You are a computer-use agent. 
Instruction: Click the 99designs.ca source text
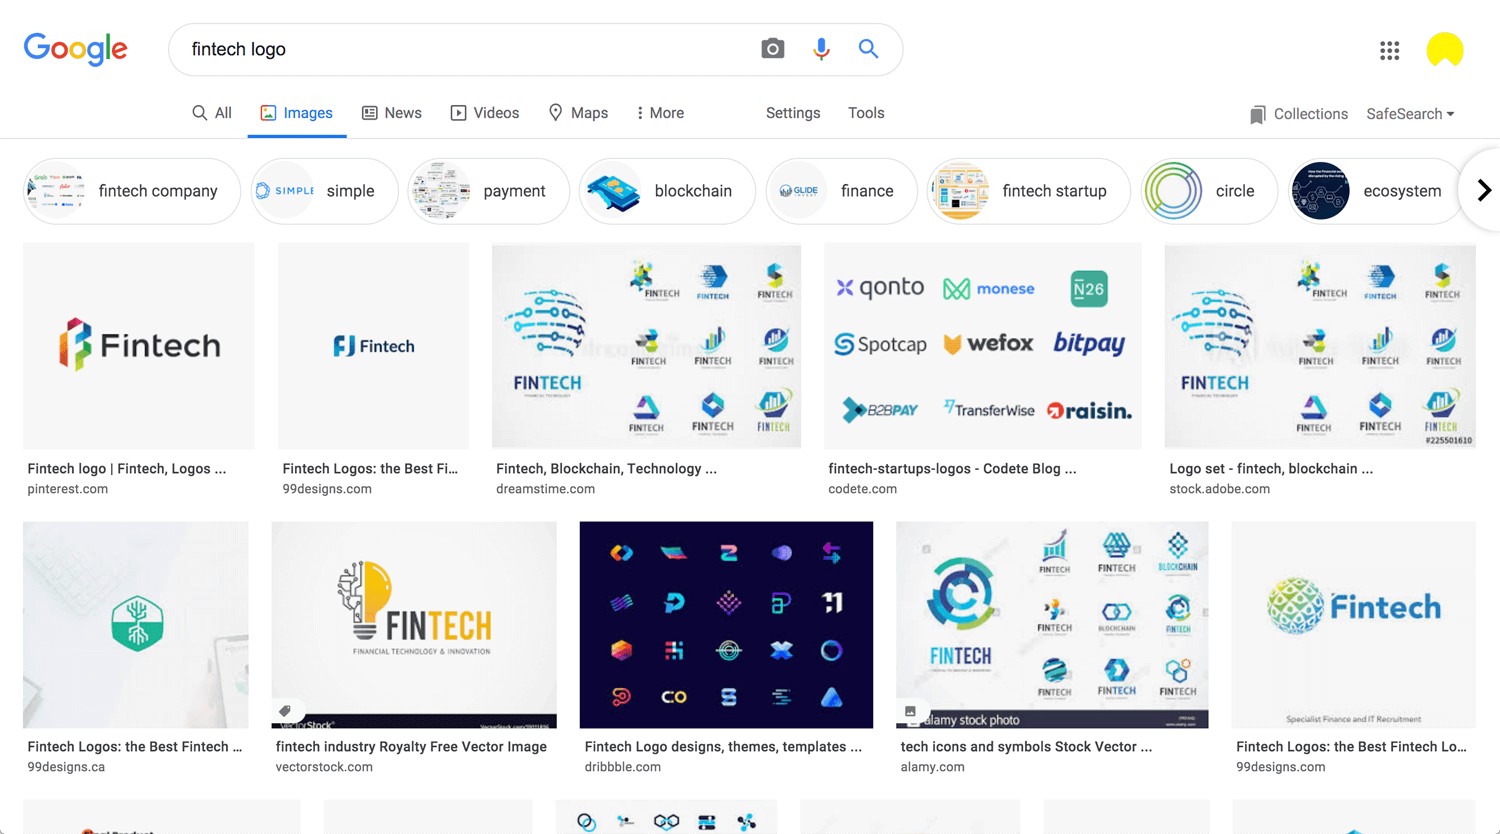[x=66, y=767]
